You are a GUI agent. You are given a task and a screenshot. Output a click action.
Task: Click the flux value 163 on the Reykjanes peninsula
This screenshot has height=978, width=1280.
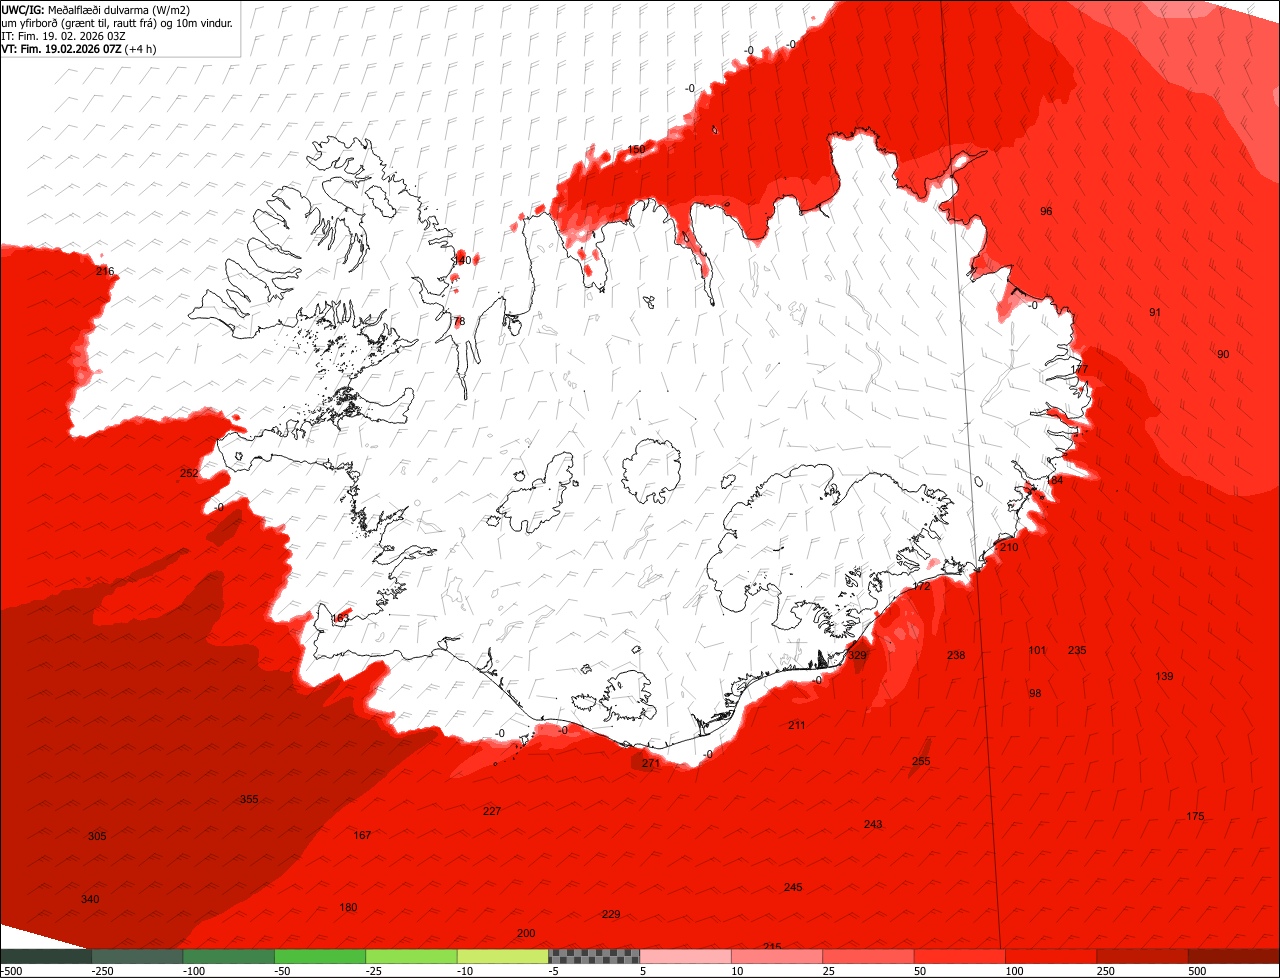tap(340, 618)
